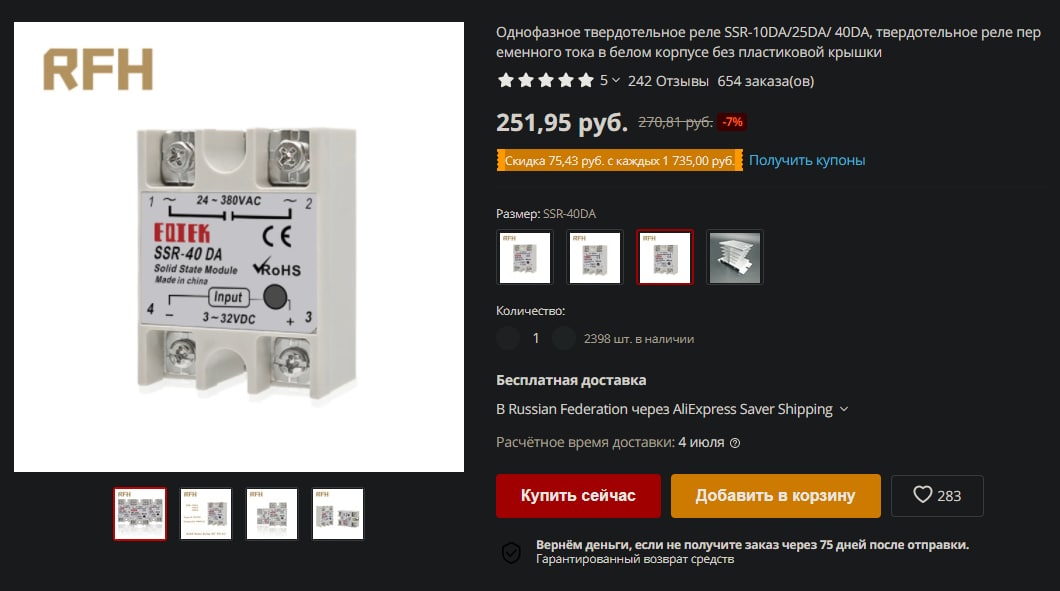
Task: Click the five-star rating stars
Action: [546, 81]
